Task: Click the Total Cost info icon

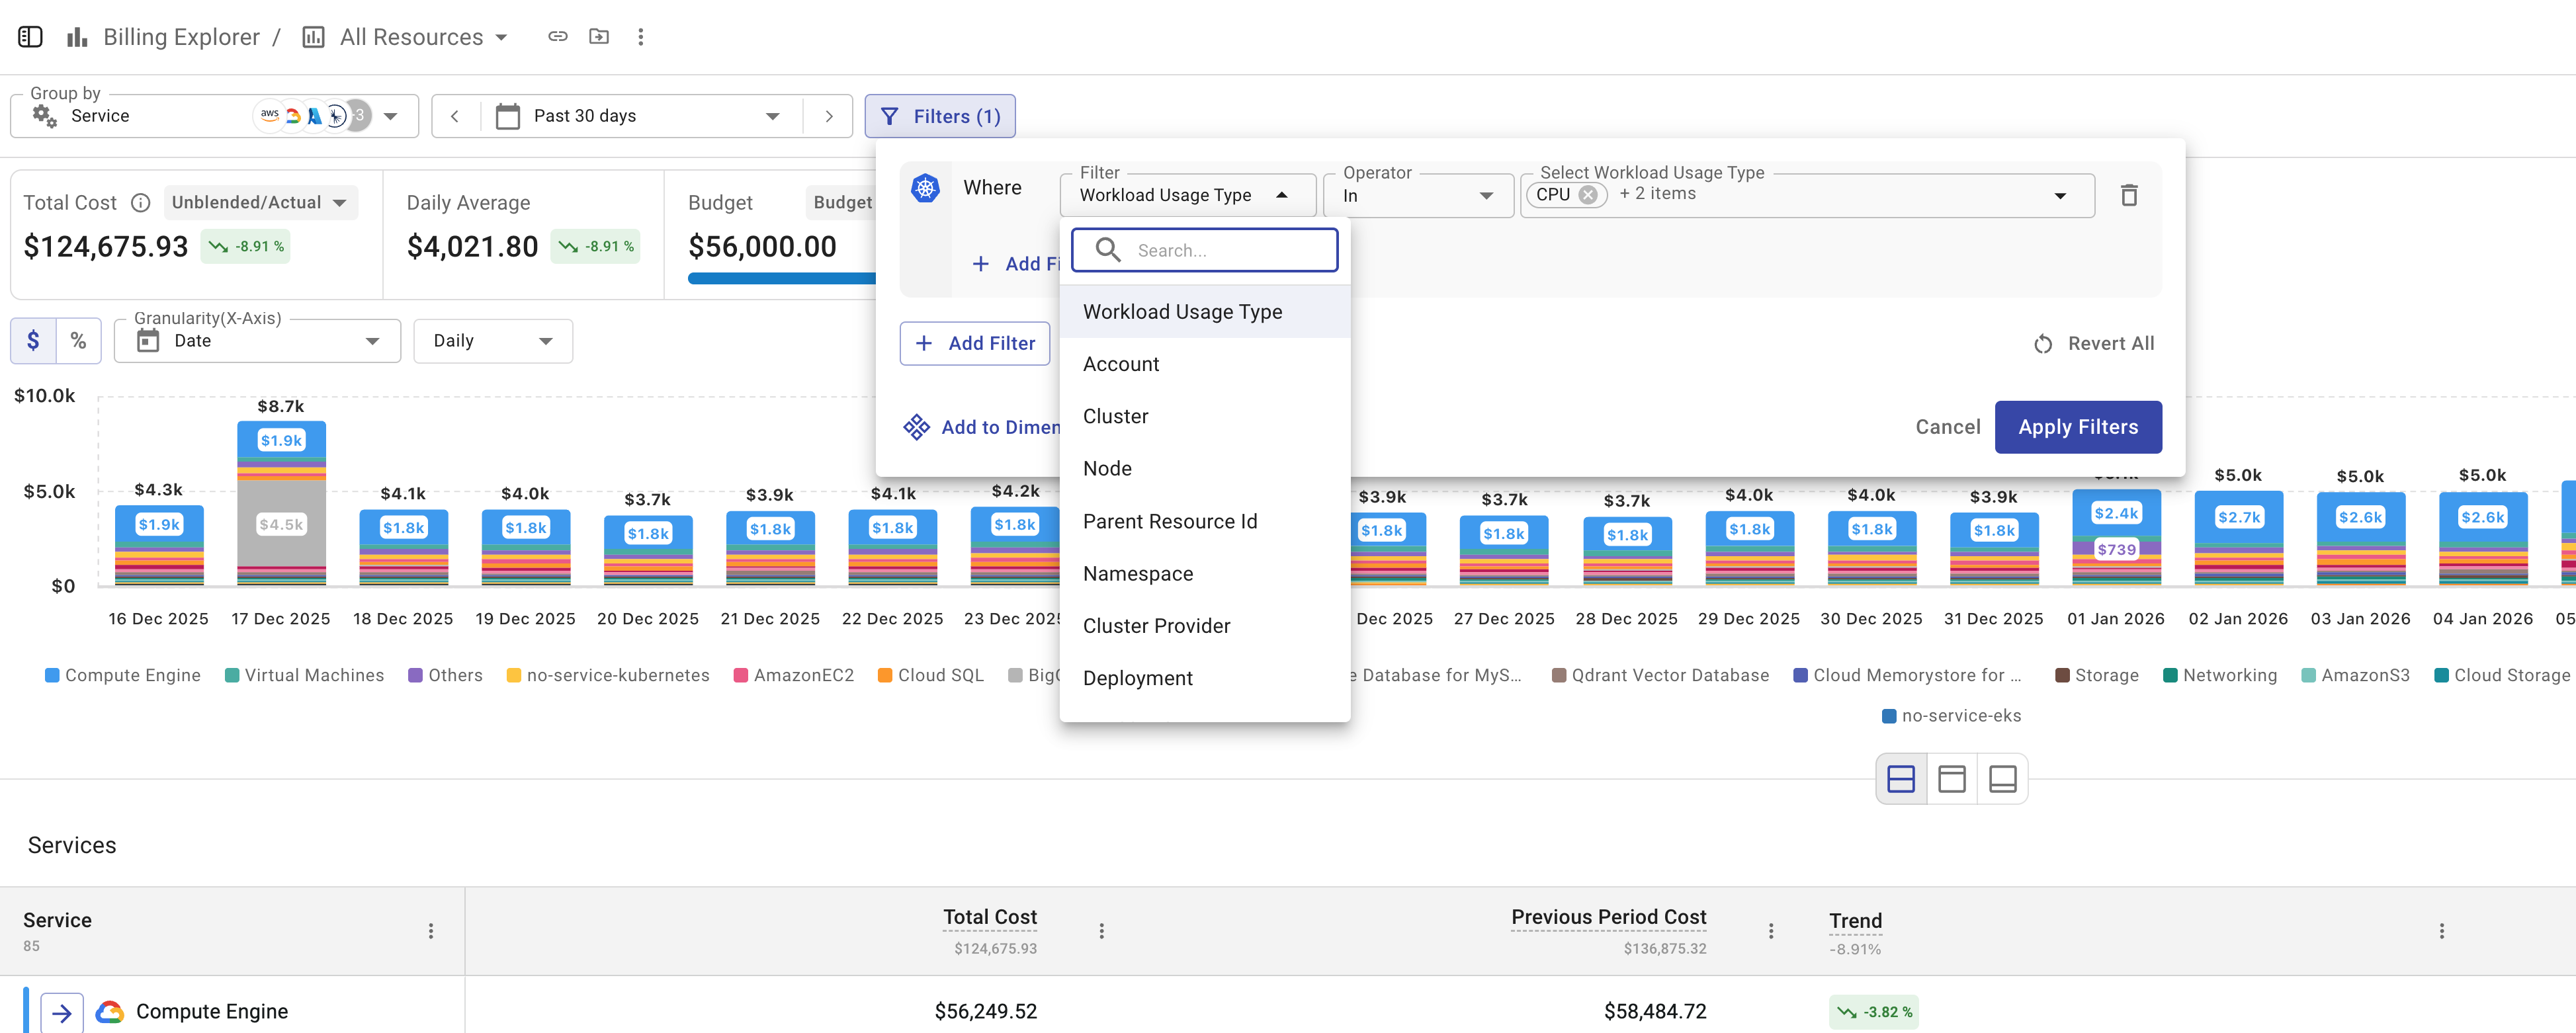Action: click(141, 203)
